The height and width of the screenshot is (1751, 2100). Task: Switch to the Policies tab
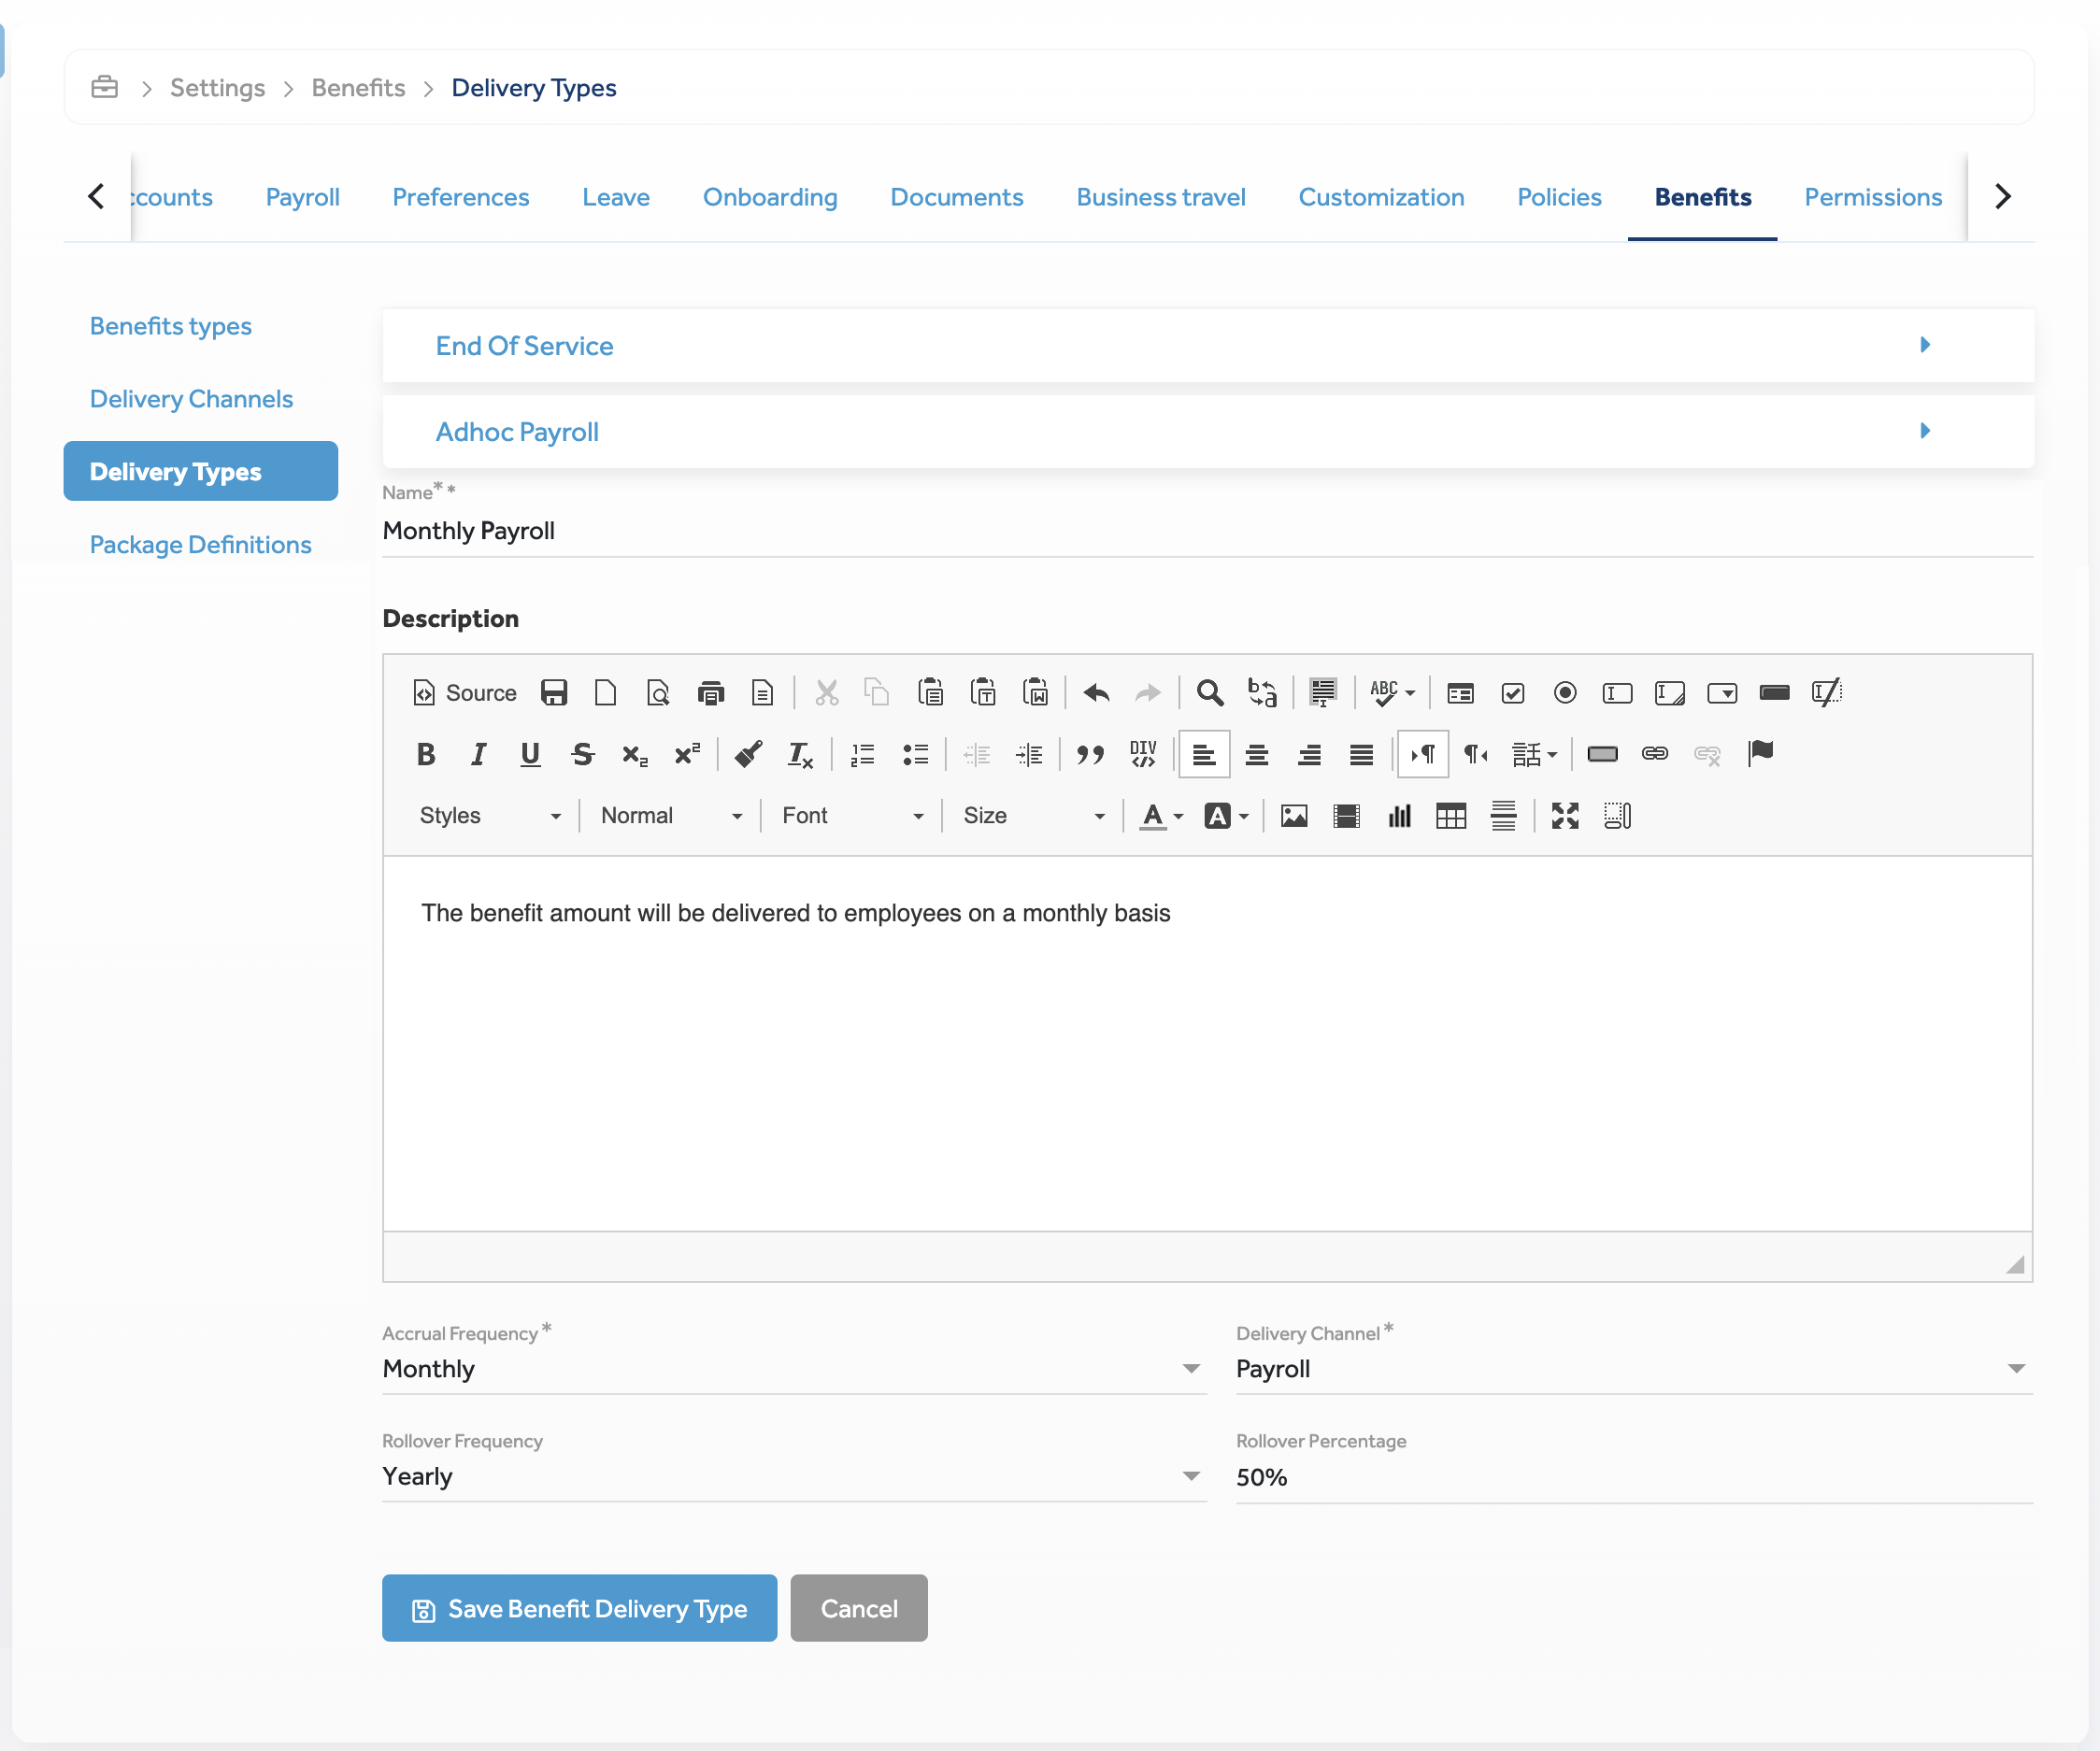(x=1559, y=197)
